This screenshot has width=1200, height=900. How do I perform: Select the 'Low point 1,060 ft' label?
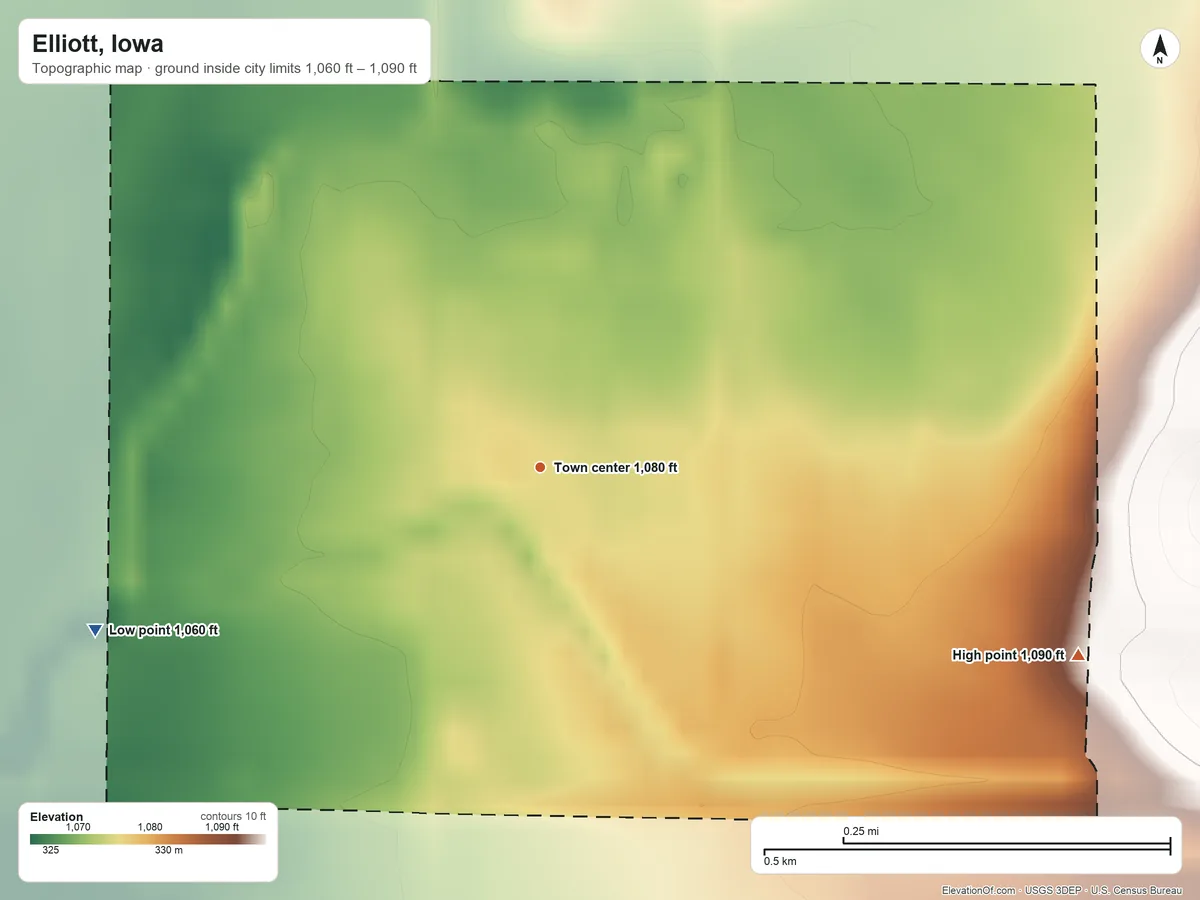click(163, 630)
